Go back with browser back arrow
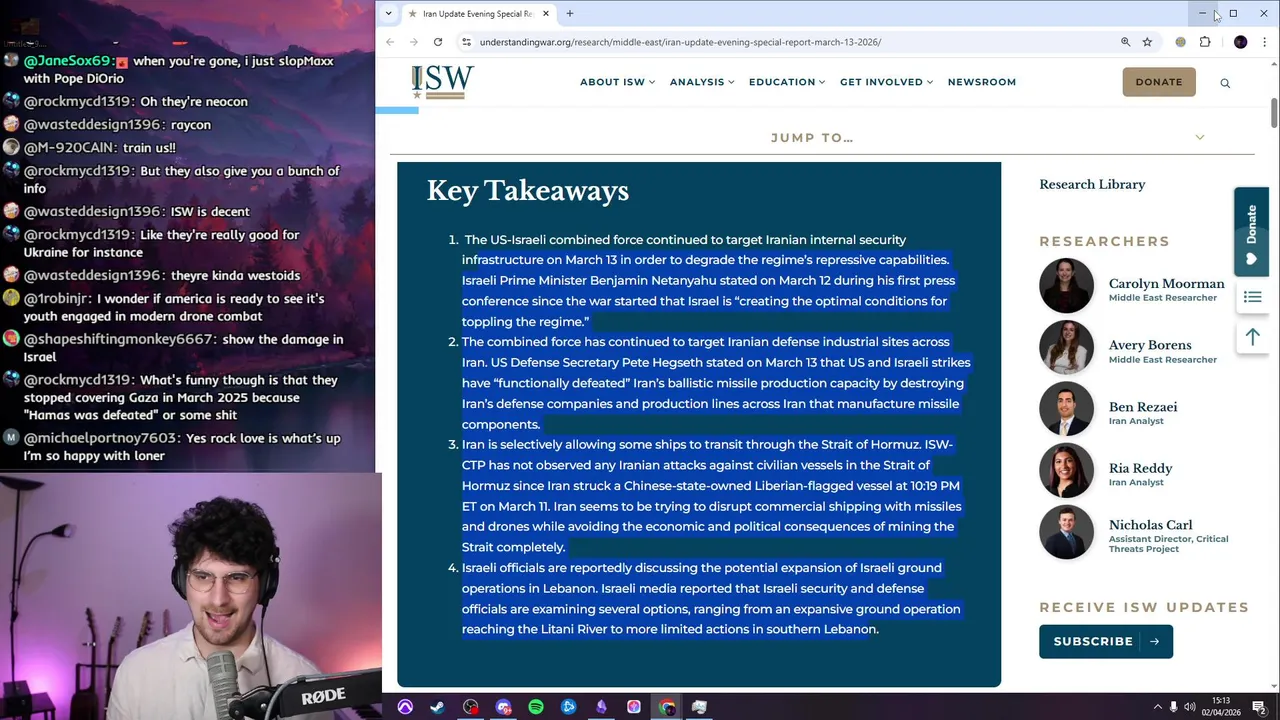 pyautogui.click(x=390, y=42)
